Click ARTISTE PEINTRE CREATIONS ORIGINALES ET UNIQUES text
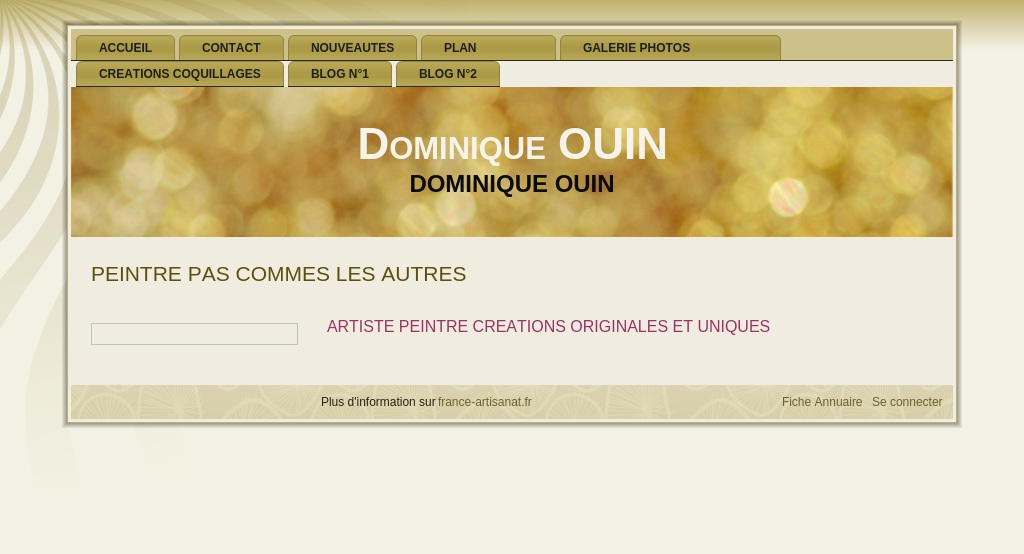 [548, 326]
